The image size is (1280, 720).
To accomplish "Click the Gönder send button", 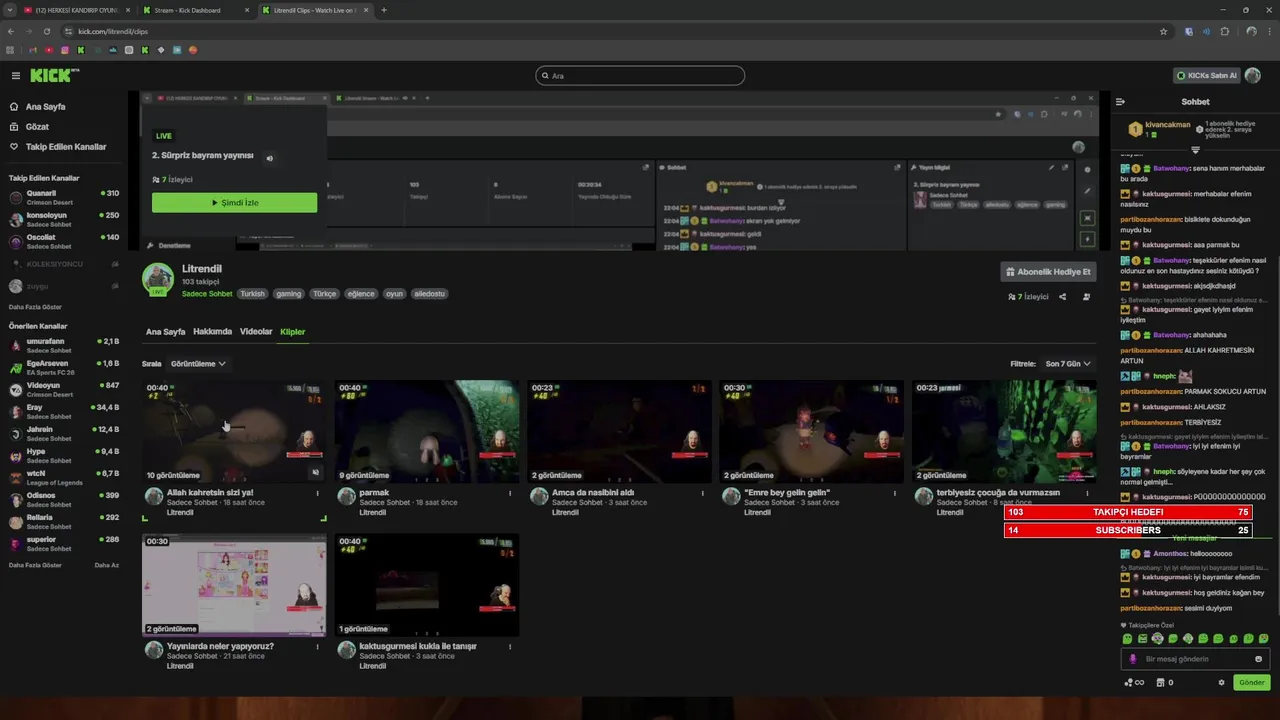I will pyautogui.click(x=1251, y=683).
